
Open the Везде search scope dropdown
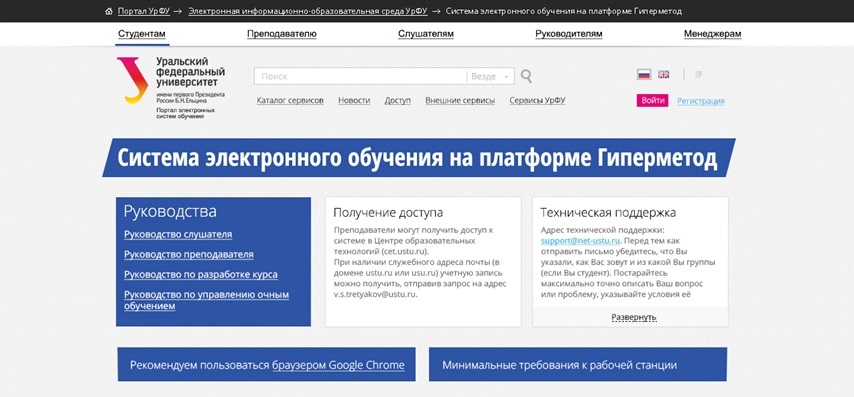tap(490, 76)
